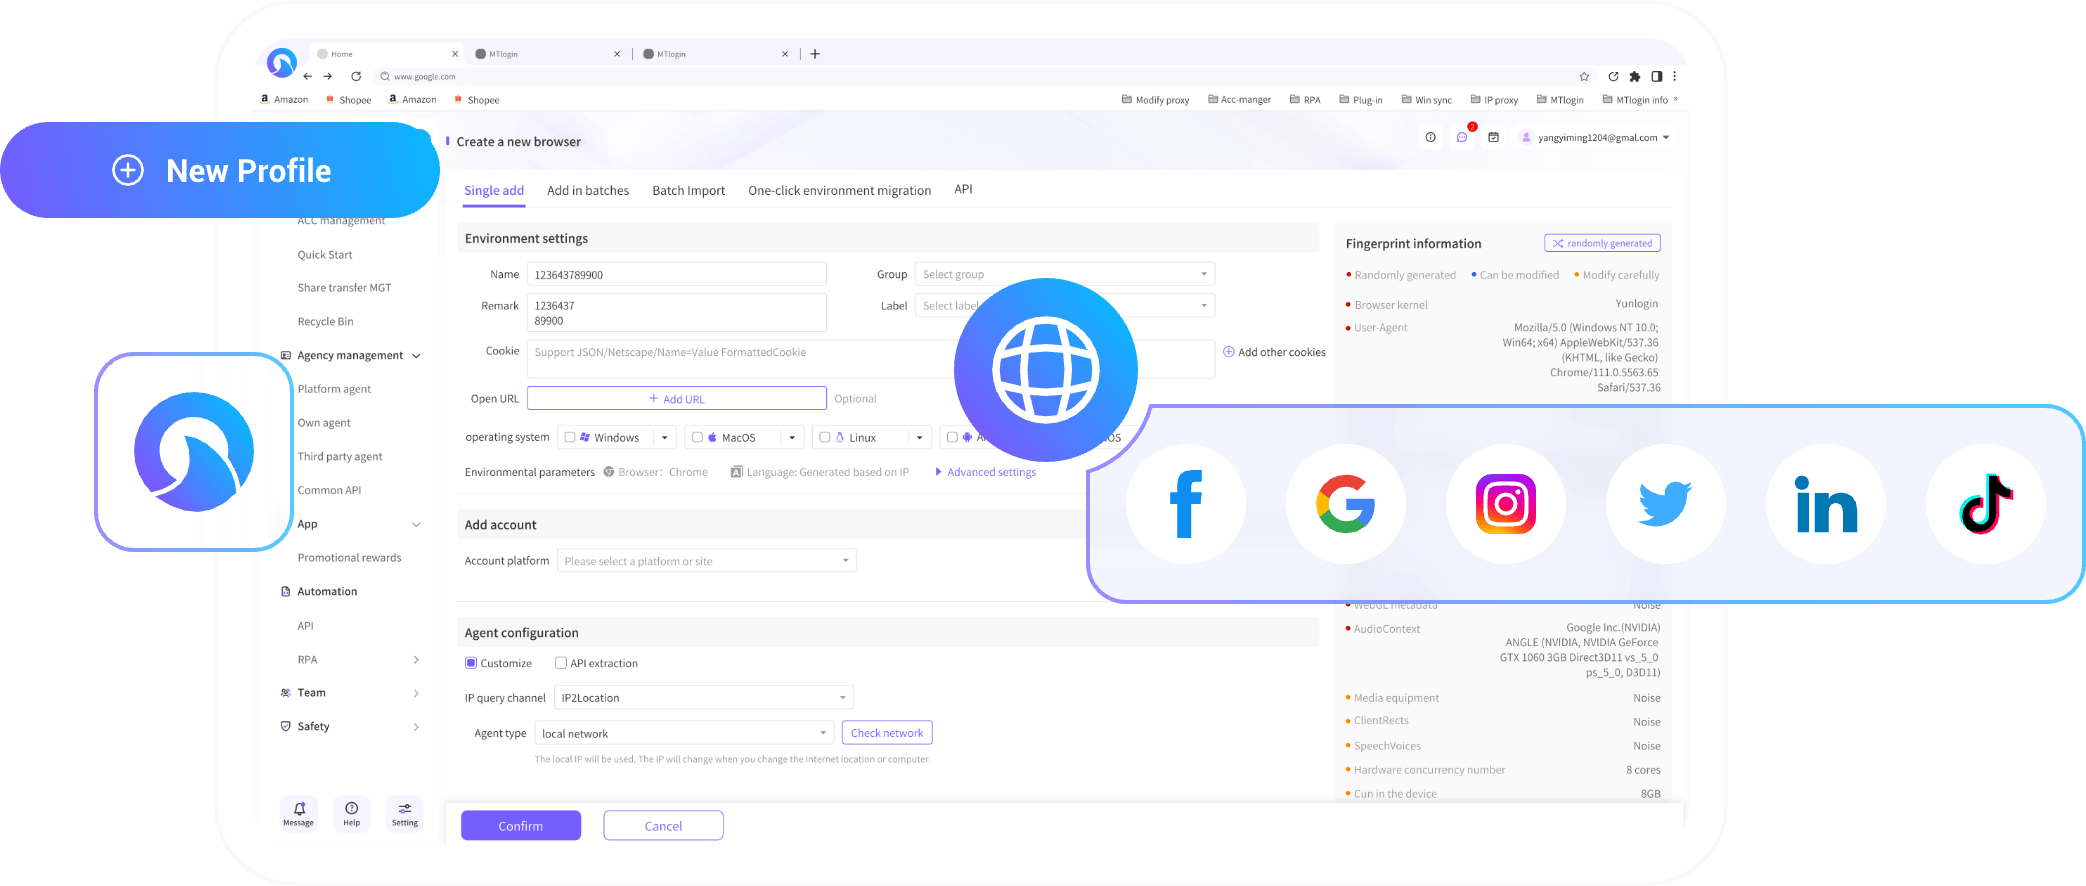Click the share/update arrow icon beside the star
This screenshot has height=886, width=2086.
click(1613, 76)
